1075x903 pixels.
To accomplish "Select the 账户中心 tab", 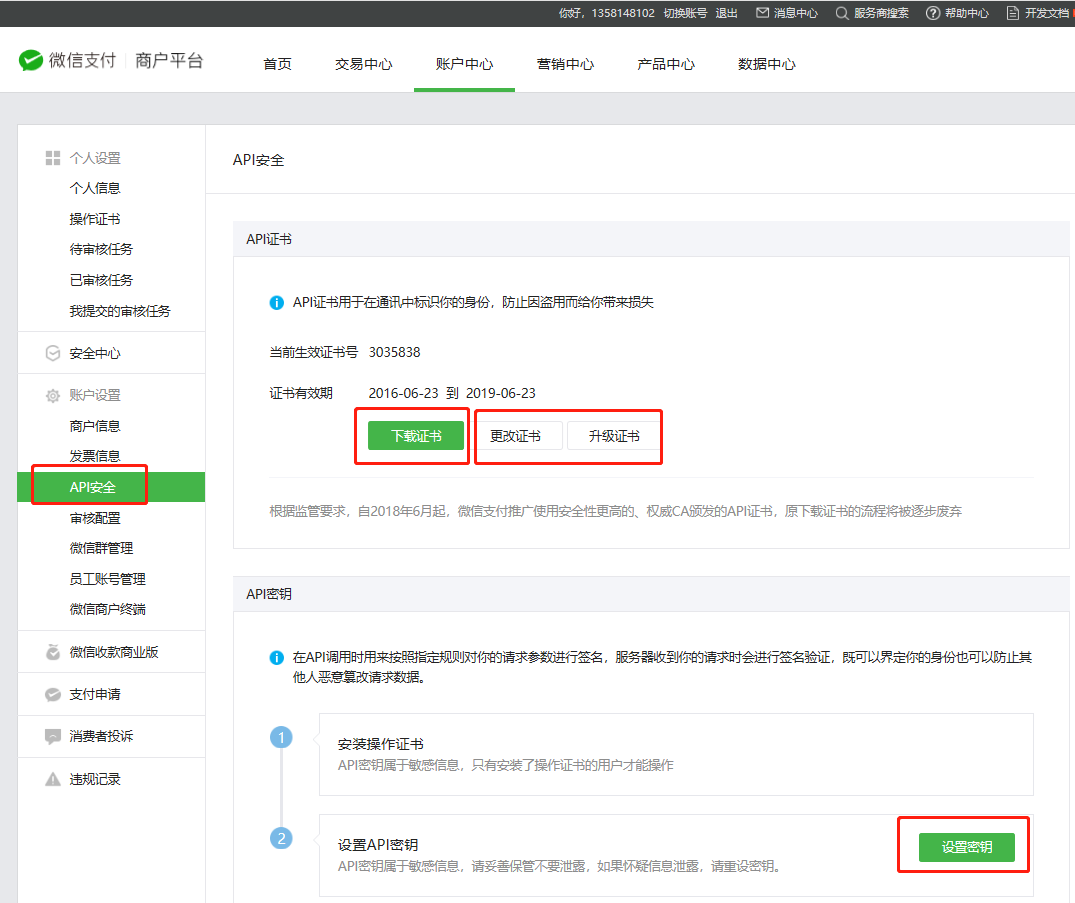I will tap(464, 64).
